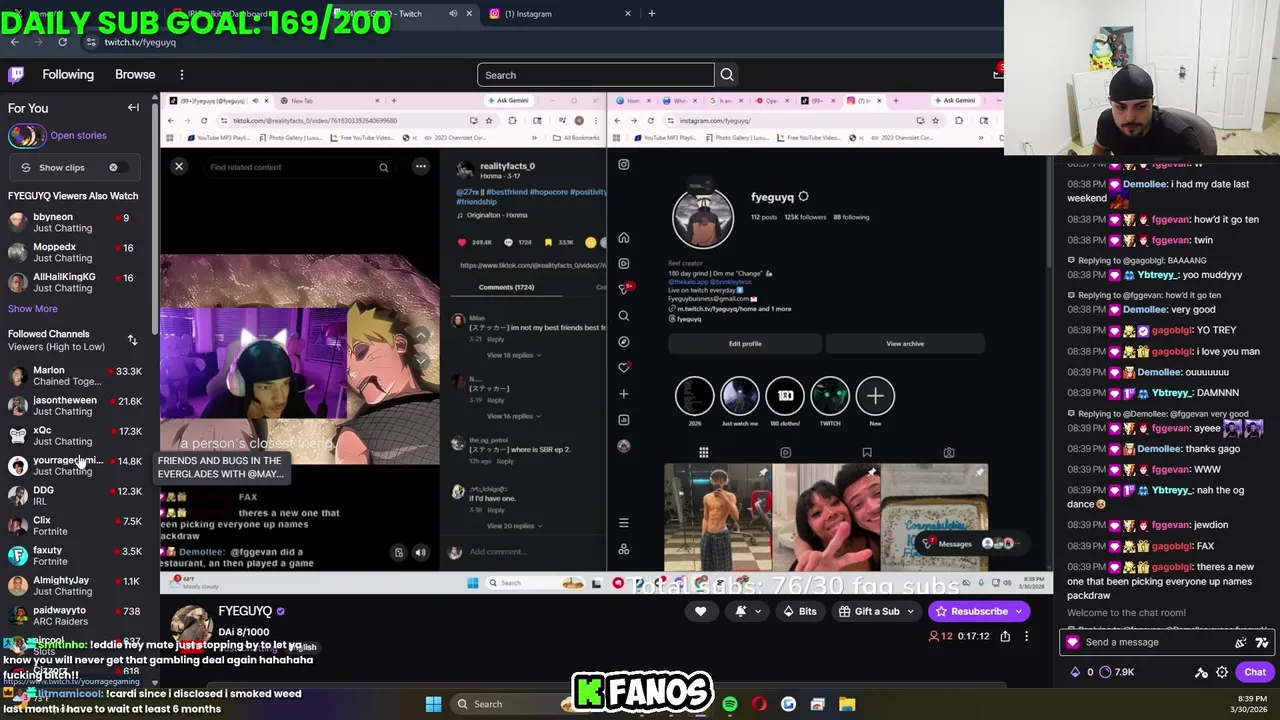
Task: Switch to the Instagram browser tab
Action: 560,14
